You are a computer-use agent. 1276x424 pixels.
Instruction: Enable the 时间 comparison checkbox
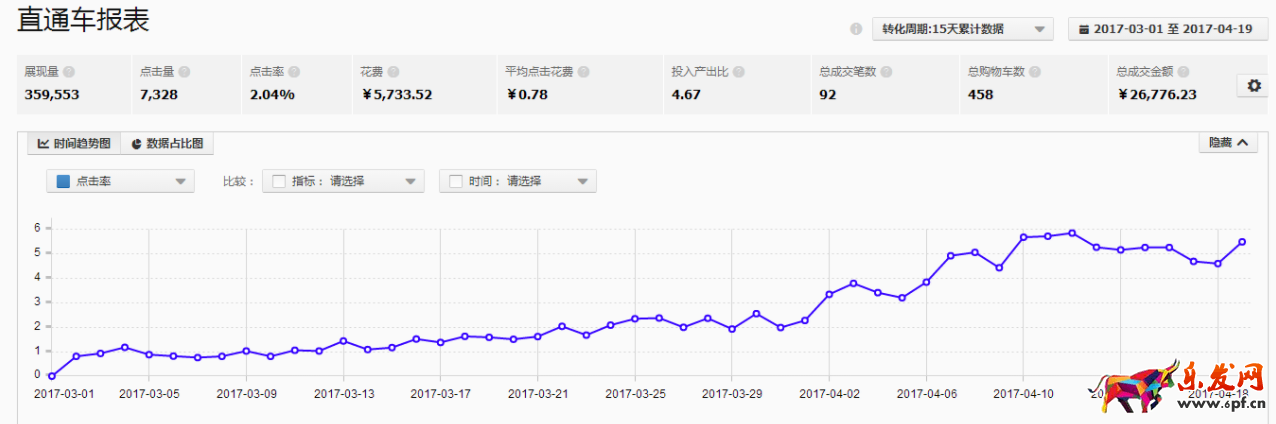[x=456, y=181]
